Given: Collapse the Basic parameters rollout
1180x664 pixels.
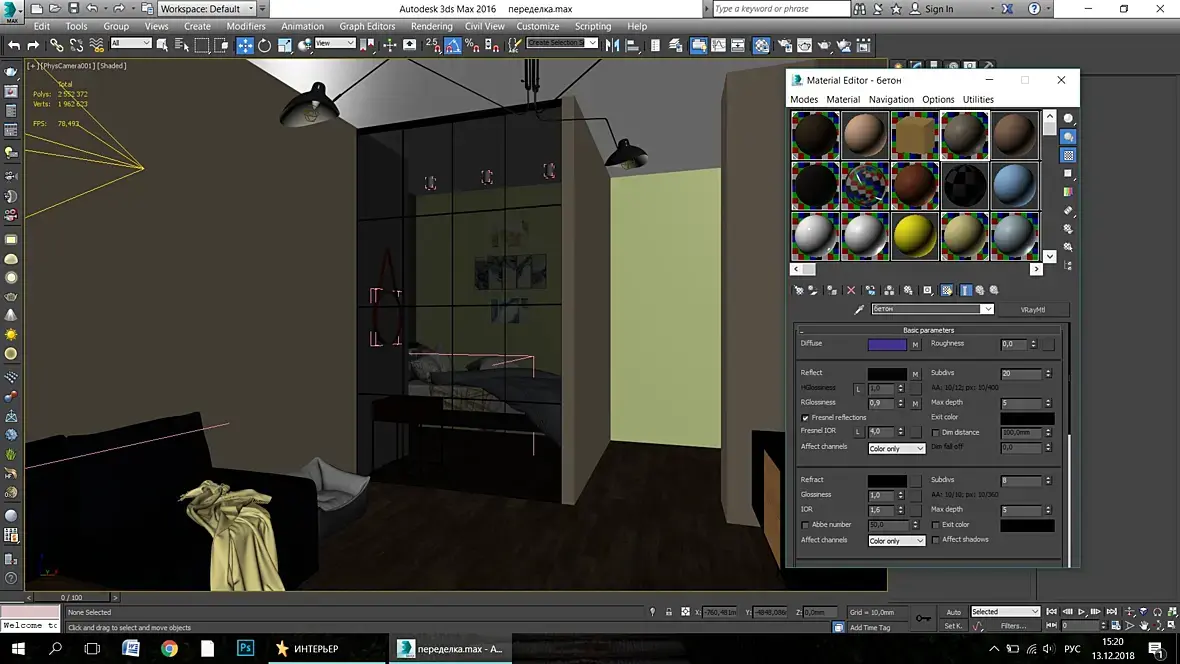Looking at the screenshot, I should tap(928, 330).
